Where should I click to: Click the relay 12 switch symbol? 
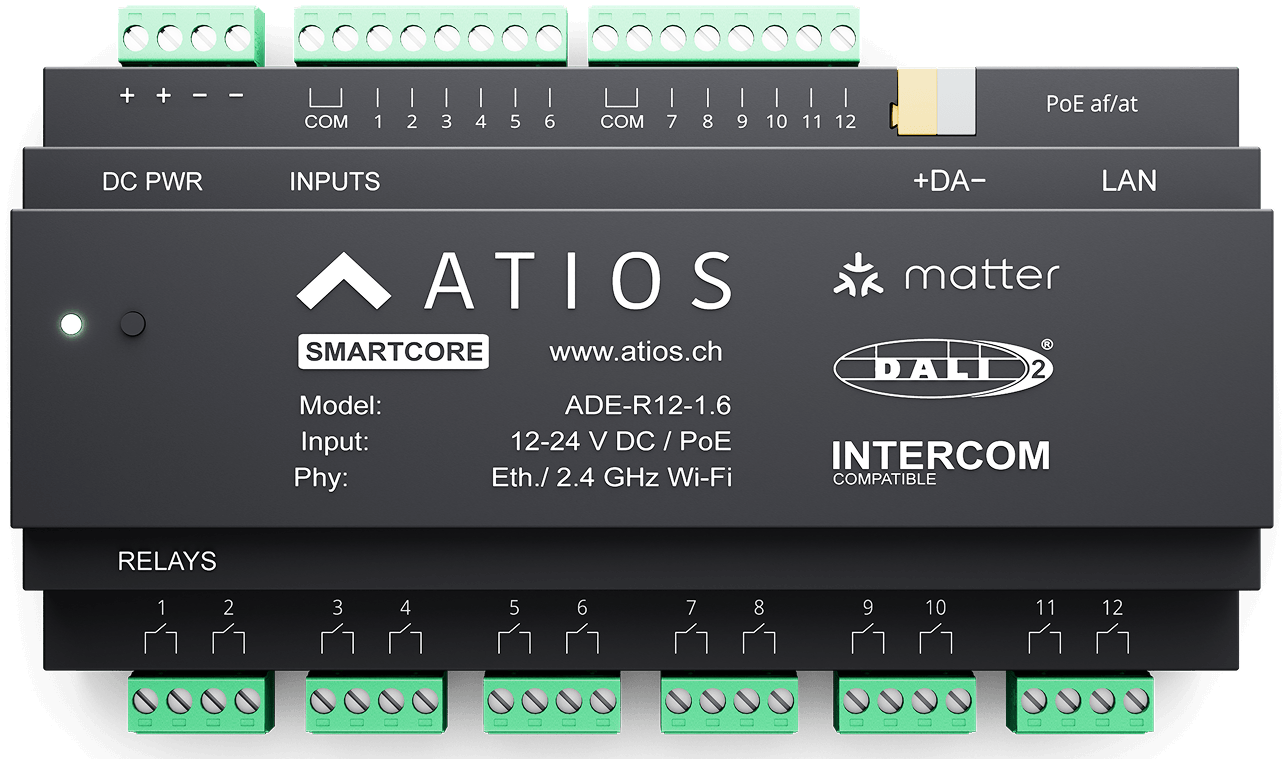1112,638
